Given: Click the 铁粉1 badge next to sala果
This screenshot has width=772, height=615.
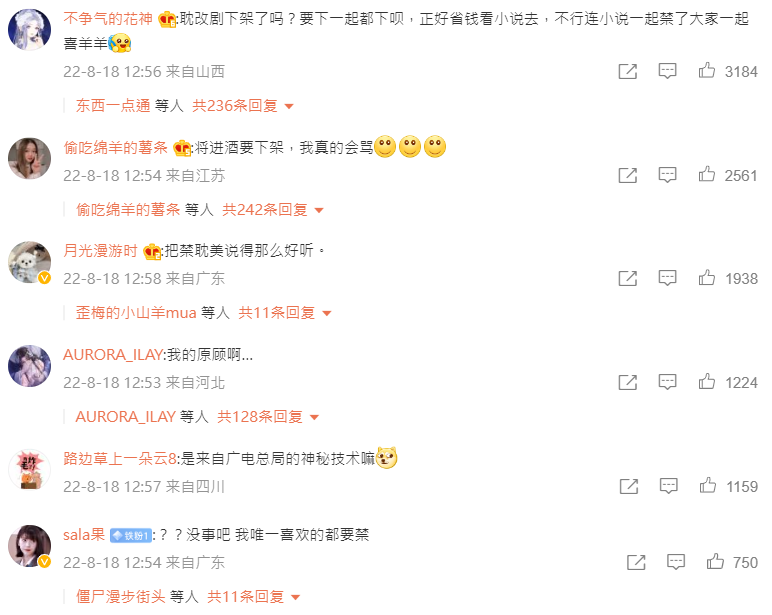Looking at the screenshot, I should click(x=131, y=535).
